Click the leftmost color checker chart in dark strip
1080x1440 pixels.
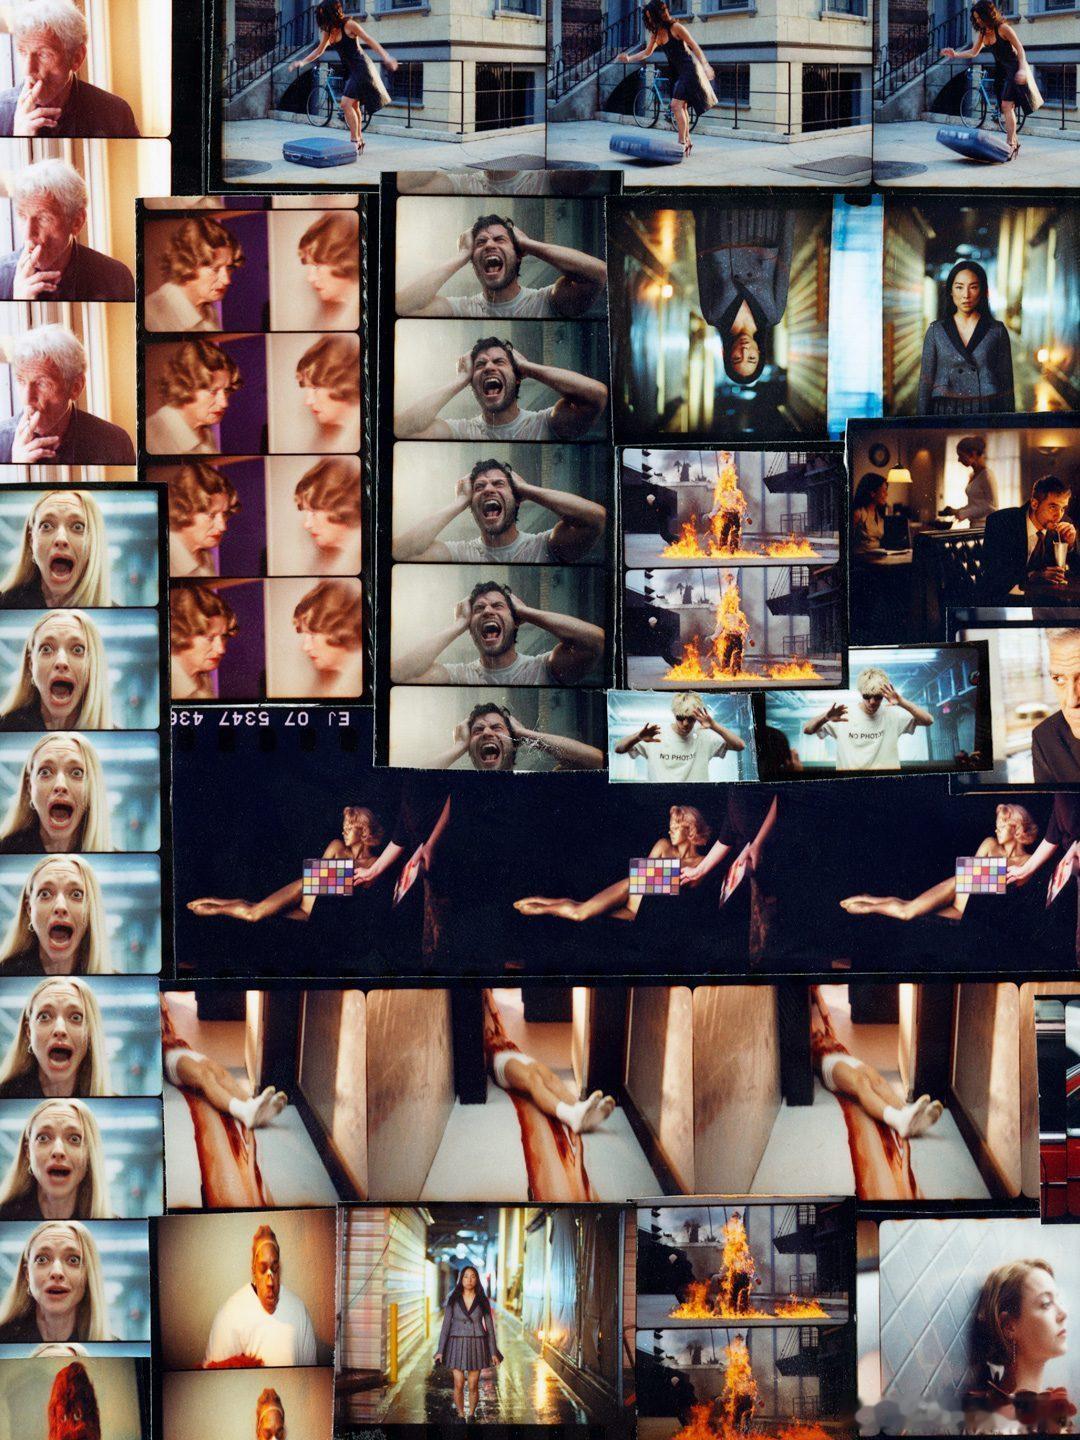pyautogui.click(x=329, y=876)
